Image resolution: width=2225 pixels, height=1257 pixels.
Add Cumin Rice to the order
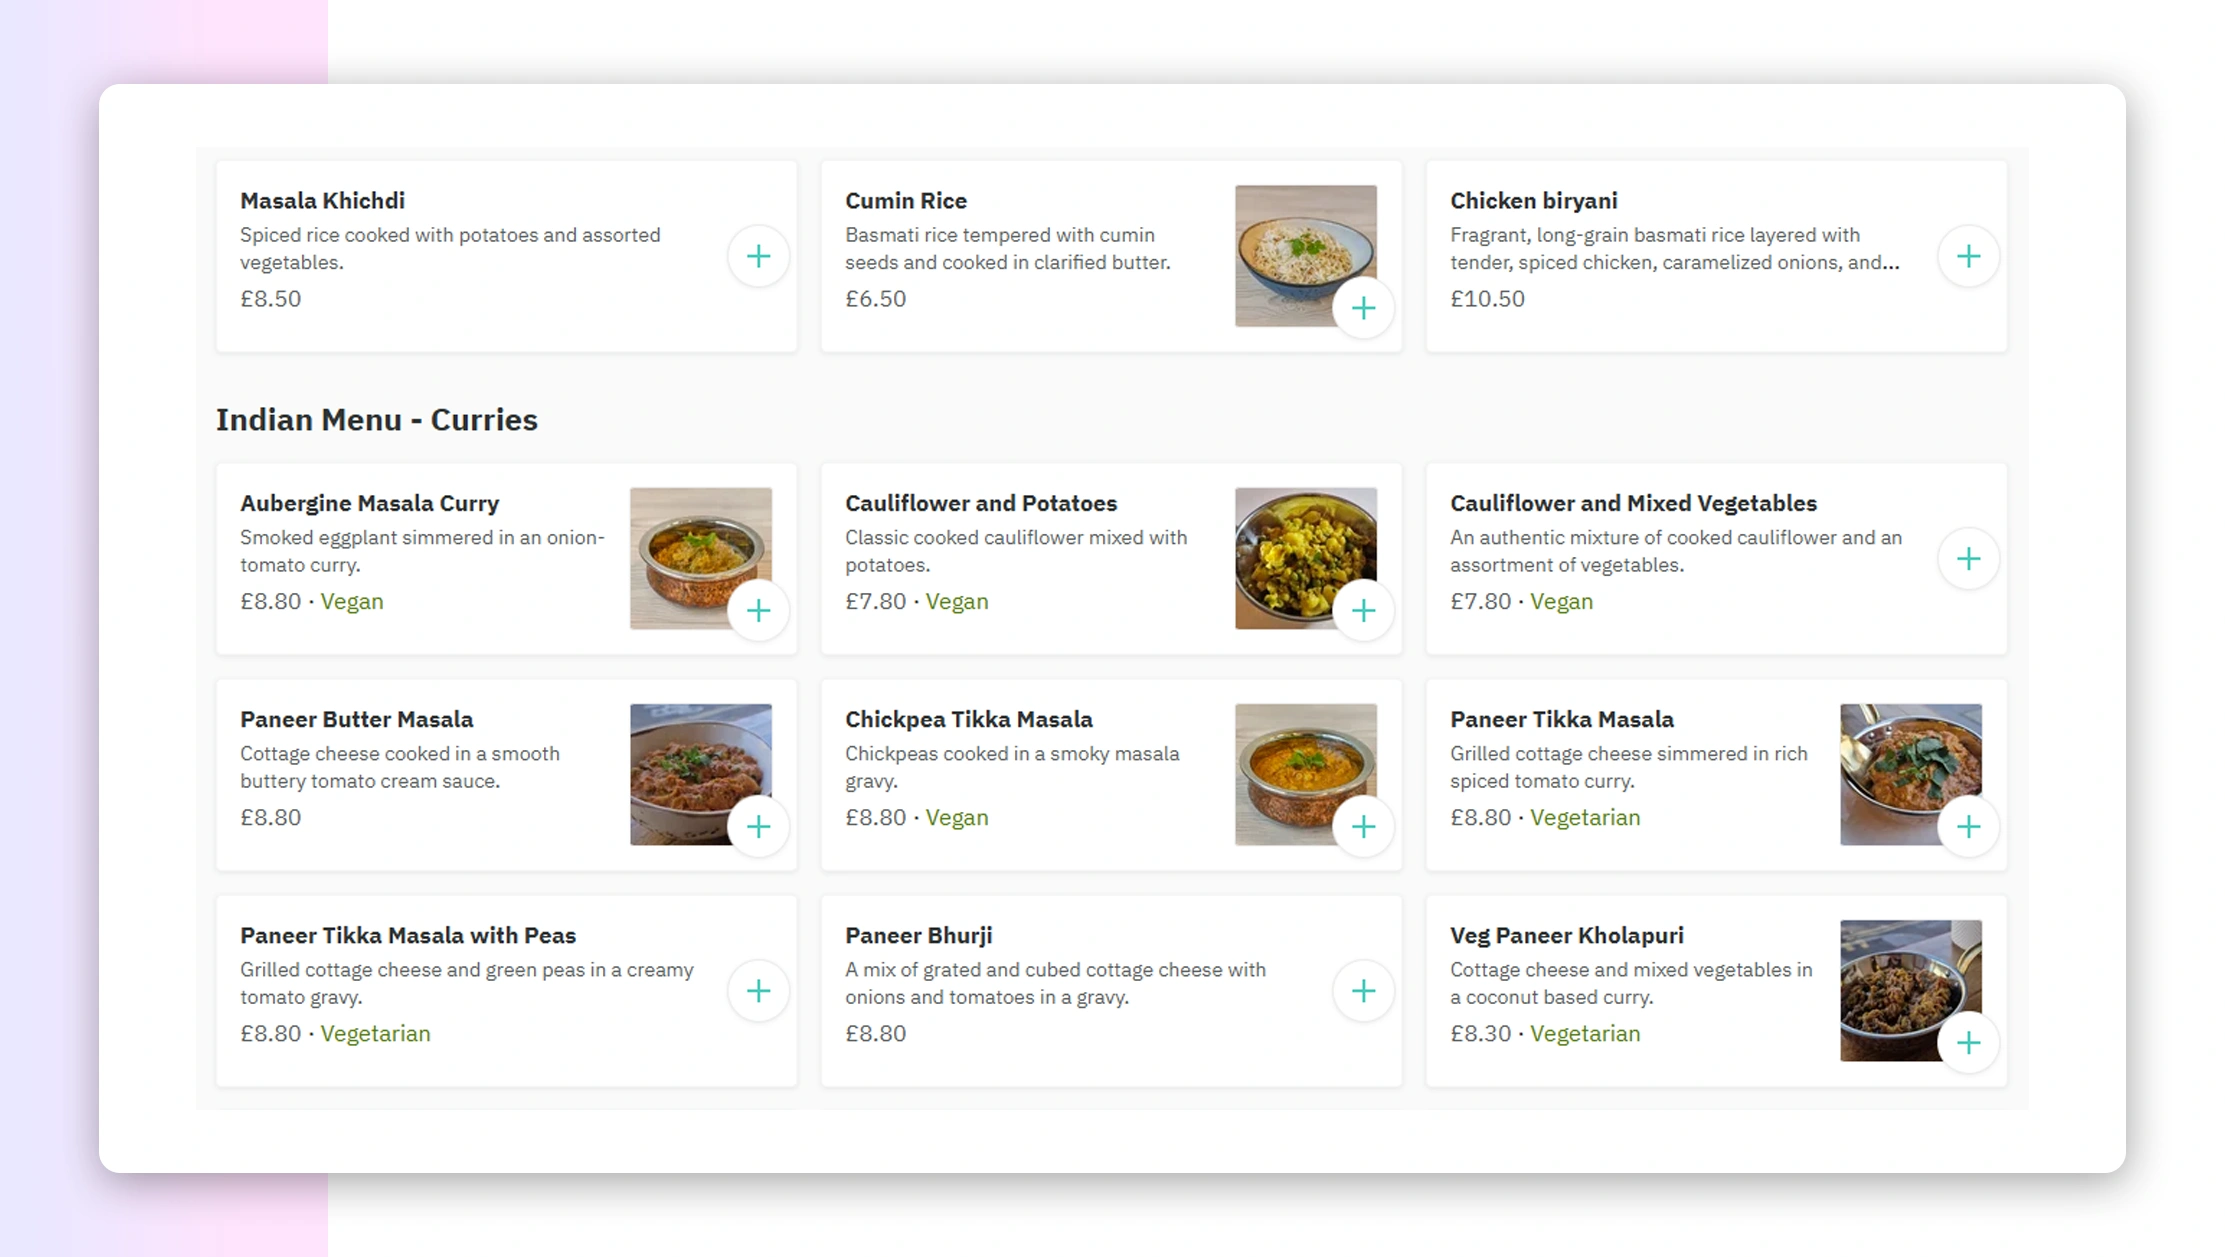[1363, 308]
